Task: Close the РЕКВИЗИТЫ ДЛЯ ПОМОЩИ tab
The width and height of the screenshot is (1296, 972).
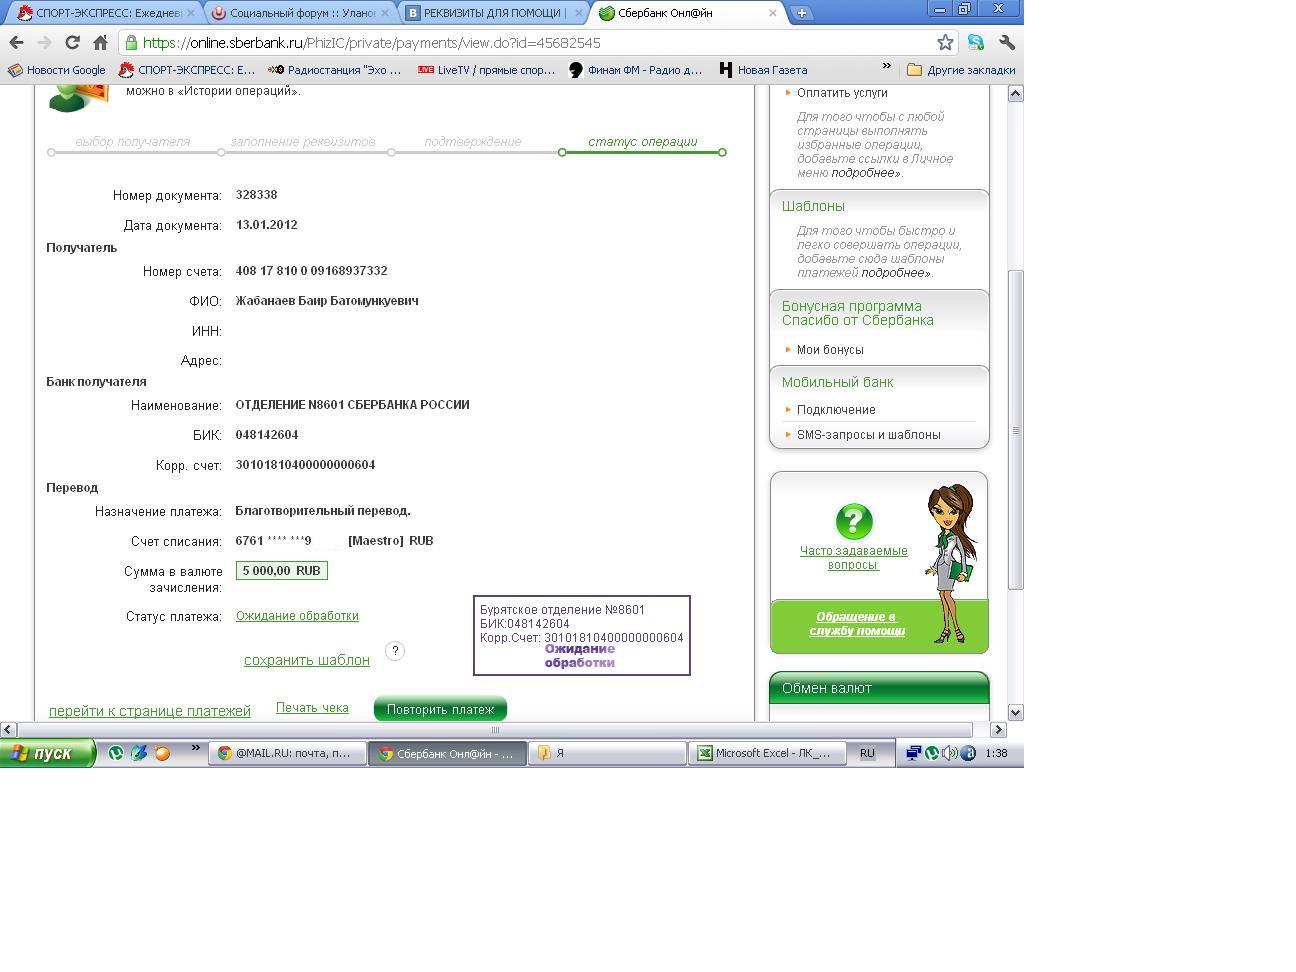Action: point(579,13)
